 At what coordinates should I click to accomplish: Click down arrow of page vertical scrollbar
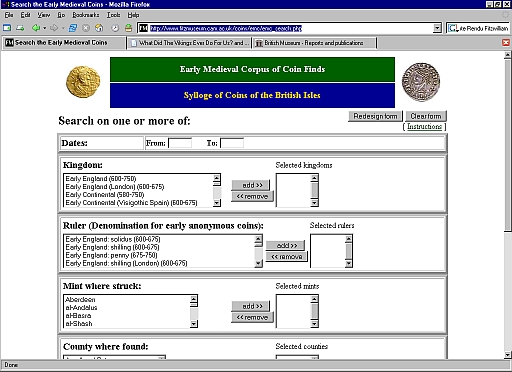[508, 355]
